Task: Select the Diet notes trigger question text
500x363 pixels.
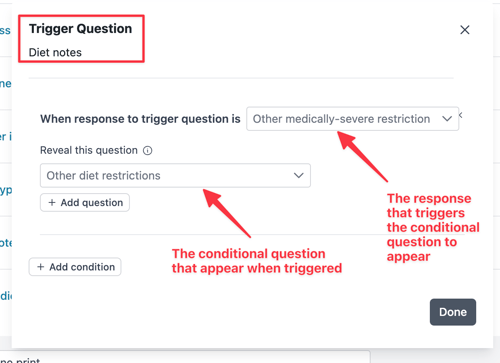Action: pyautogui.click(x=55, y=52)
